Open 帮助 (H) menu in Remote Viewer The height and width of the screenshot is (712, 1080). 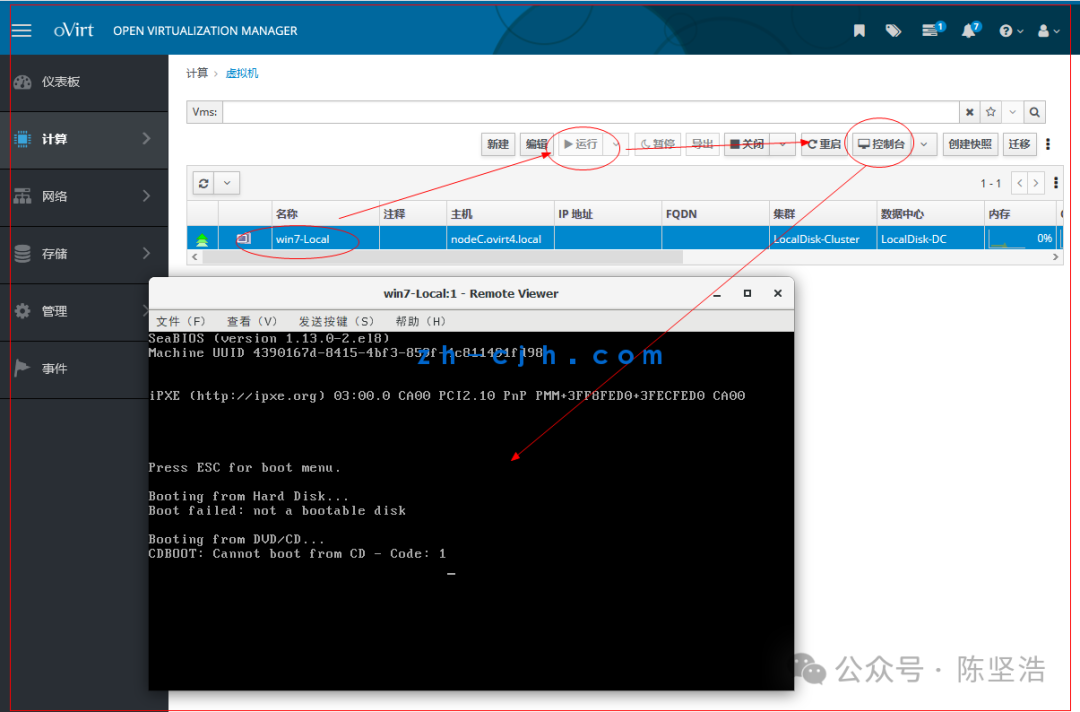[x=420, y=322]
